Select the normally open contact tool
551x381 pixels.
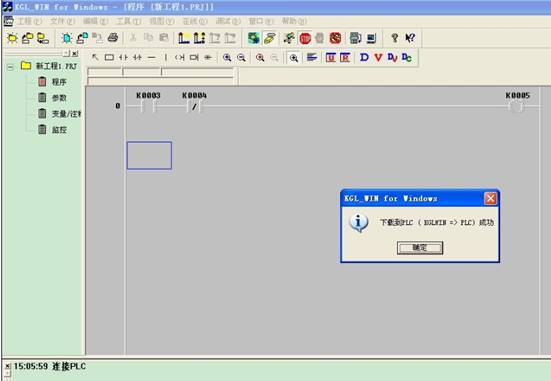[x=123, y=57]
